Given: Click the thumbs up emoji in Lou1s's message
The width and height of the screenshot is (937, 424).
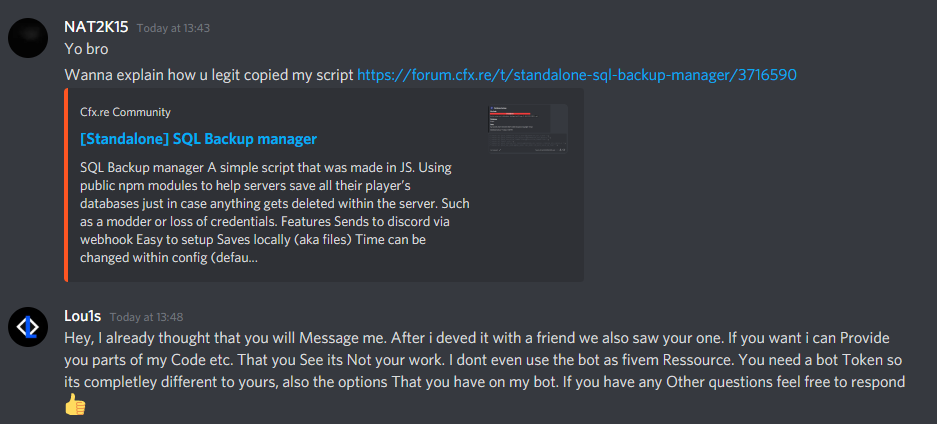Looking at the screenshot, I should pos(75,405).
